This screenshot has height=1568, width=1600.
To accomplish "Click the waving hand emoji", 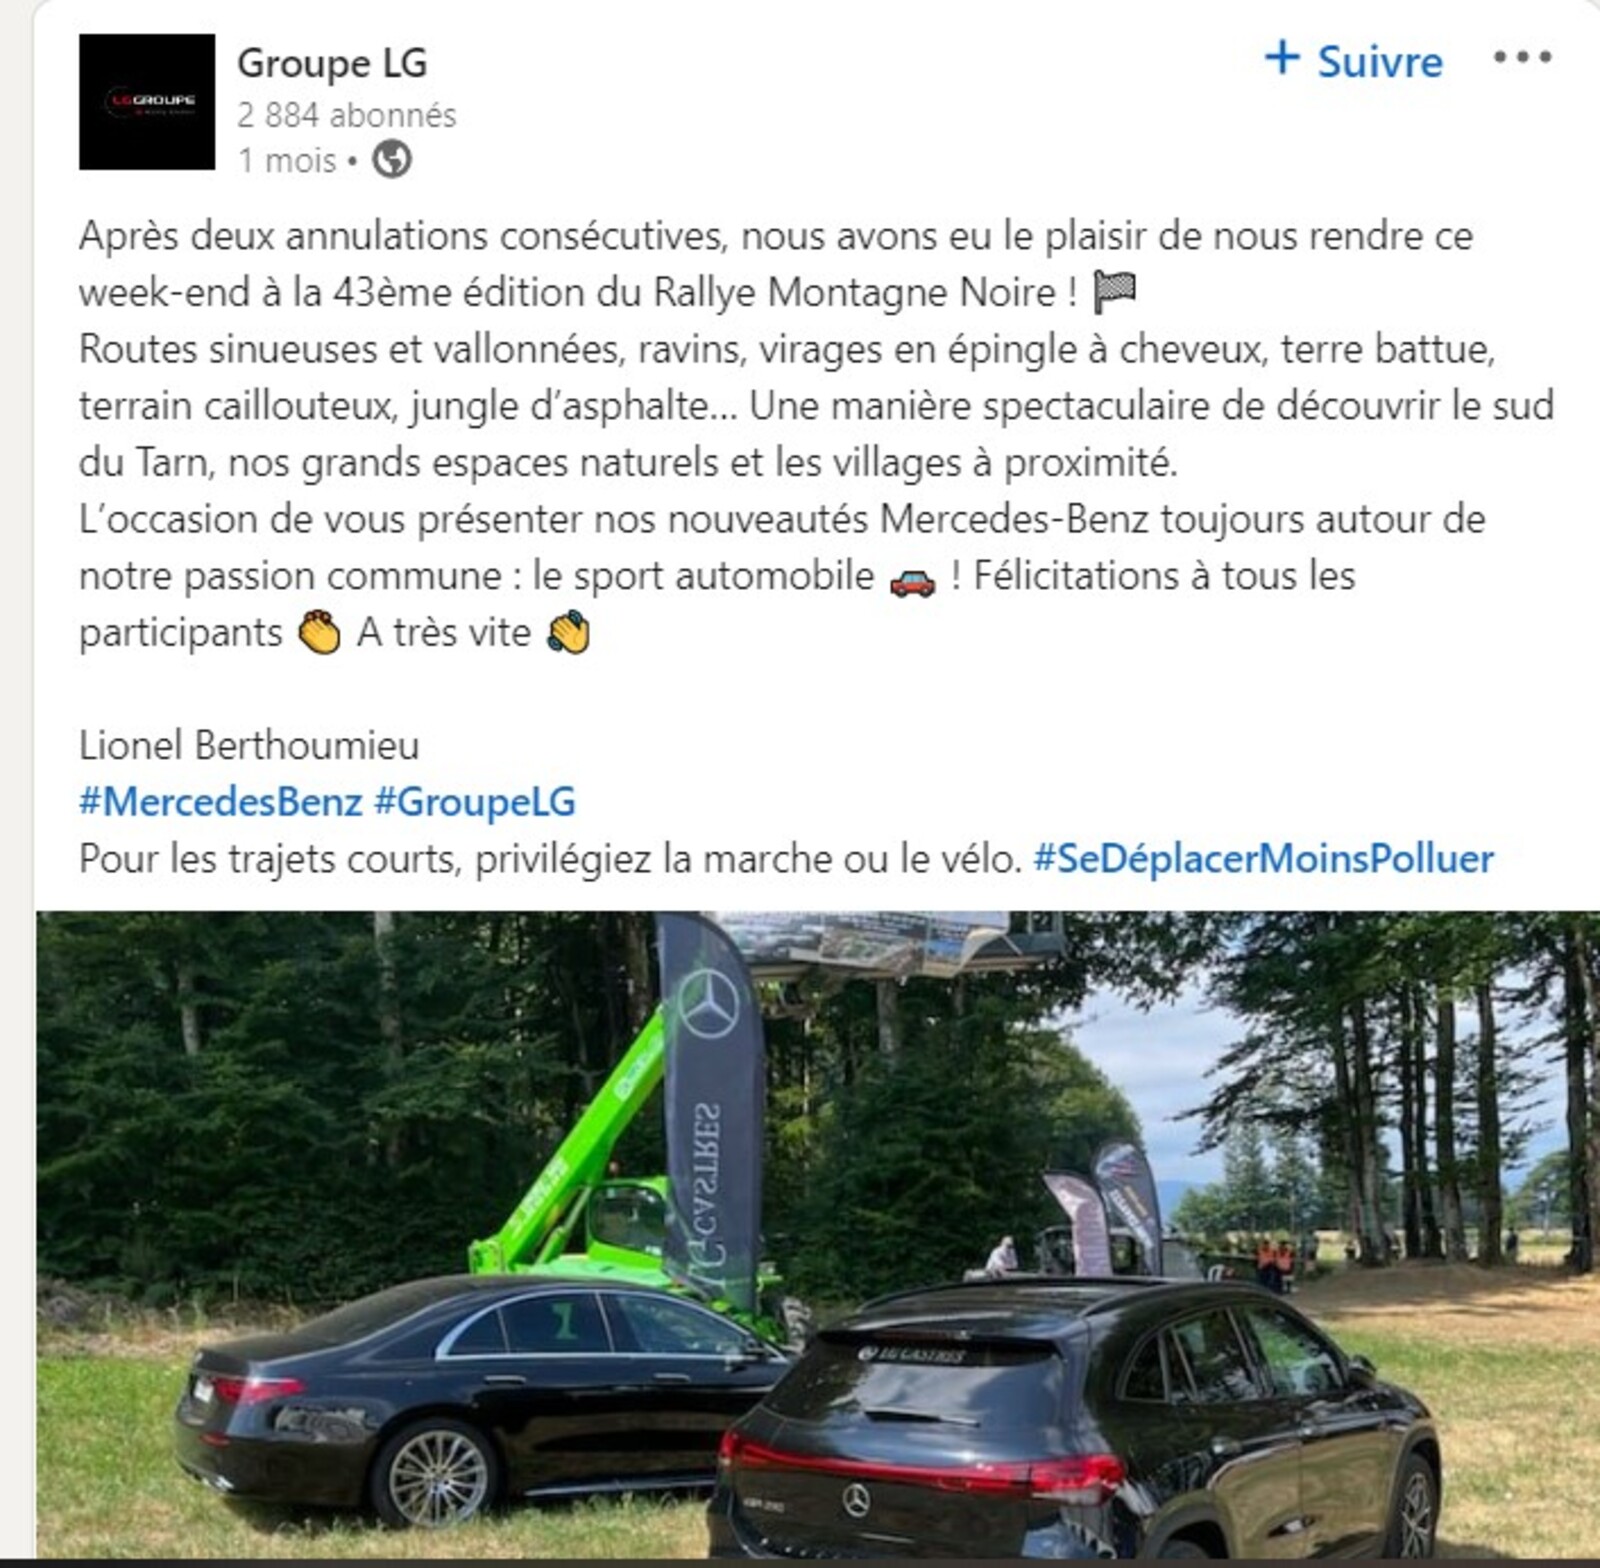I will click(x=569, y=633).
